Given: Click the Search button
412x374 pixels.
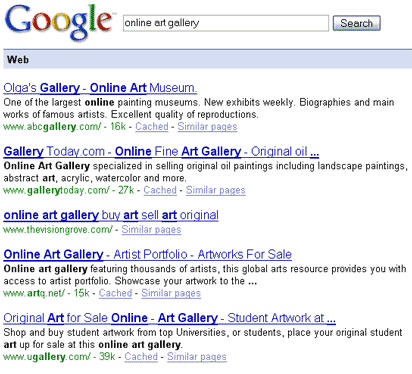Looking at the screenshot, I should tap(356, 23).
